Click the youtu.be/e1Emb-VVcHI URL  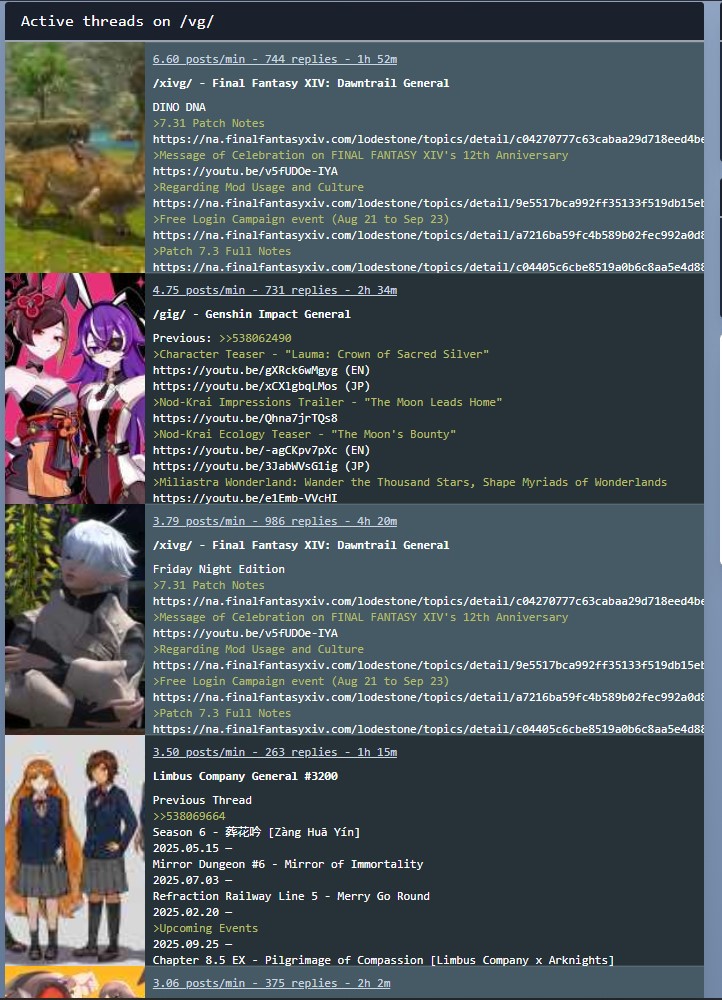point(246,498)
